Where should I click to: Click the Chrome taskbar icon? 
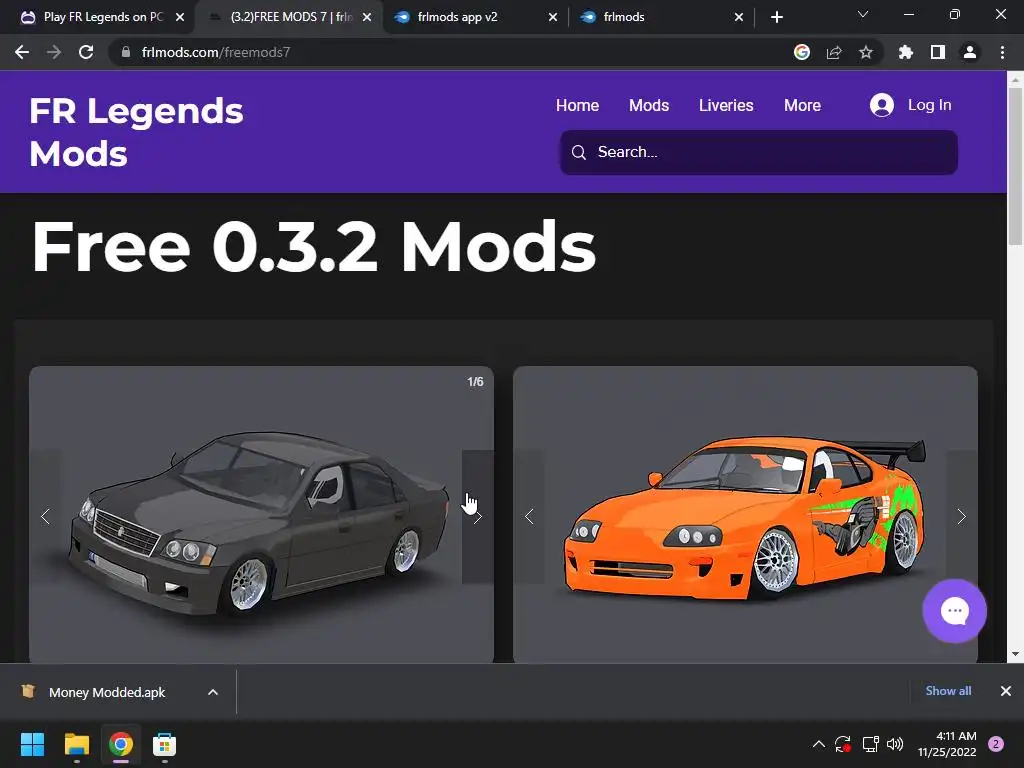121,744
